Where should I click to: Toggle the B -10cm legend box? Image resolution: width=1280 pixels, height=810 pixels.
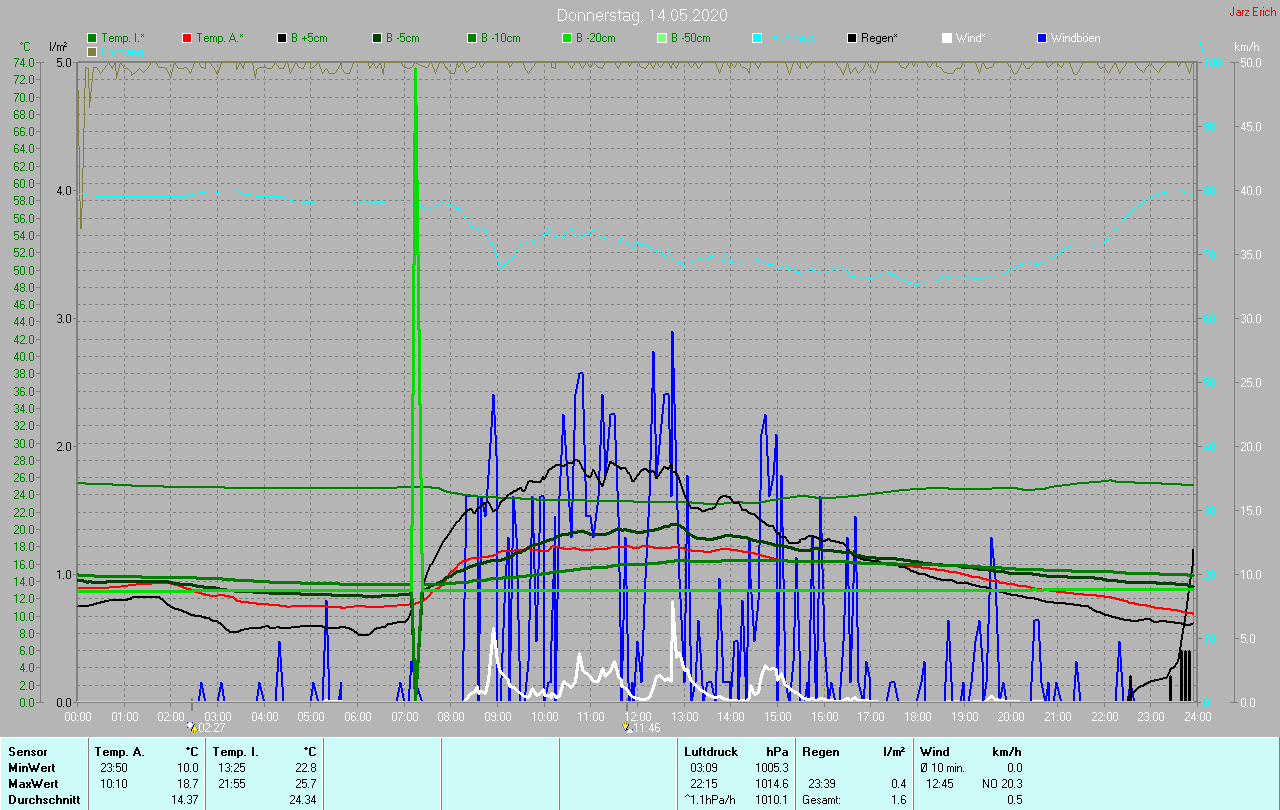click(x=473, y=38)
